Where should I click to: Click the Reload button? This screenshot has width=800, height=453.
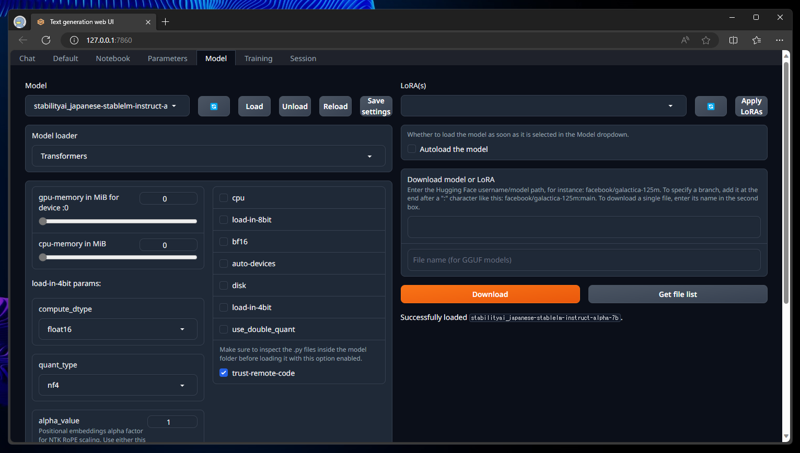(x=335, y=106)
